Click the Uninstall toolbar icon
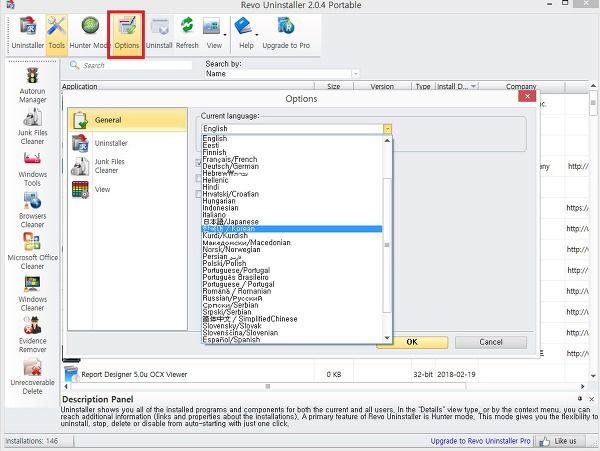Image resolution: width=600 pixels, height=451 pixels. [x=159, y=34]
